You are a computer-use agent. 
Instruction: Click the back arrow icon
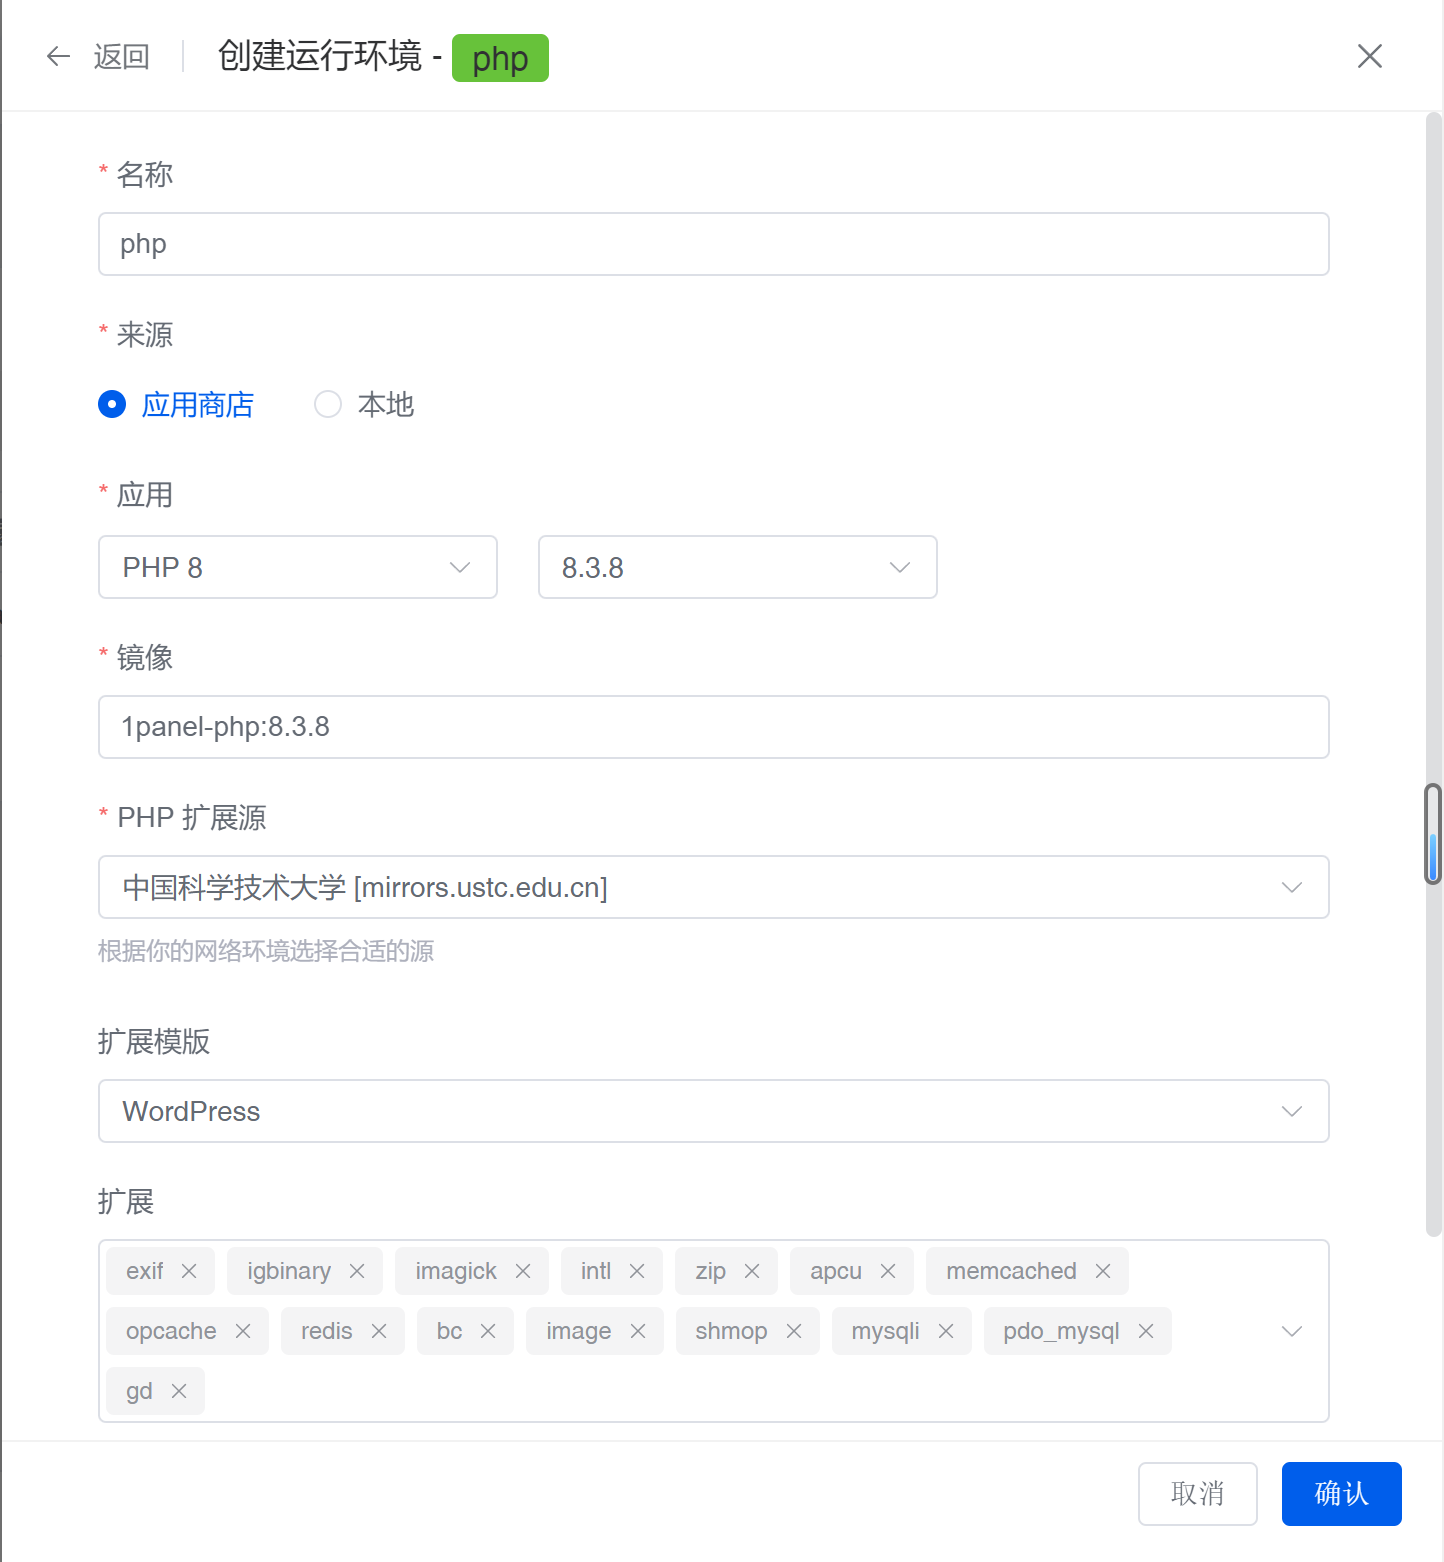pyautogui.click(x=58, y=57)
